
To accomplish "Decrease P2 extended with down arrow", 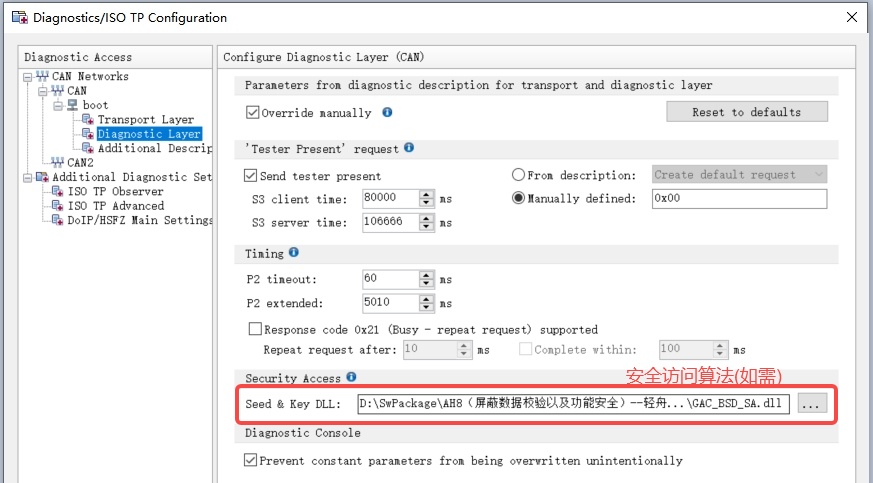I will (x=426, y=308).
